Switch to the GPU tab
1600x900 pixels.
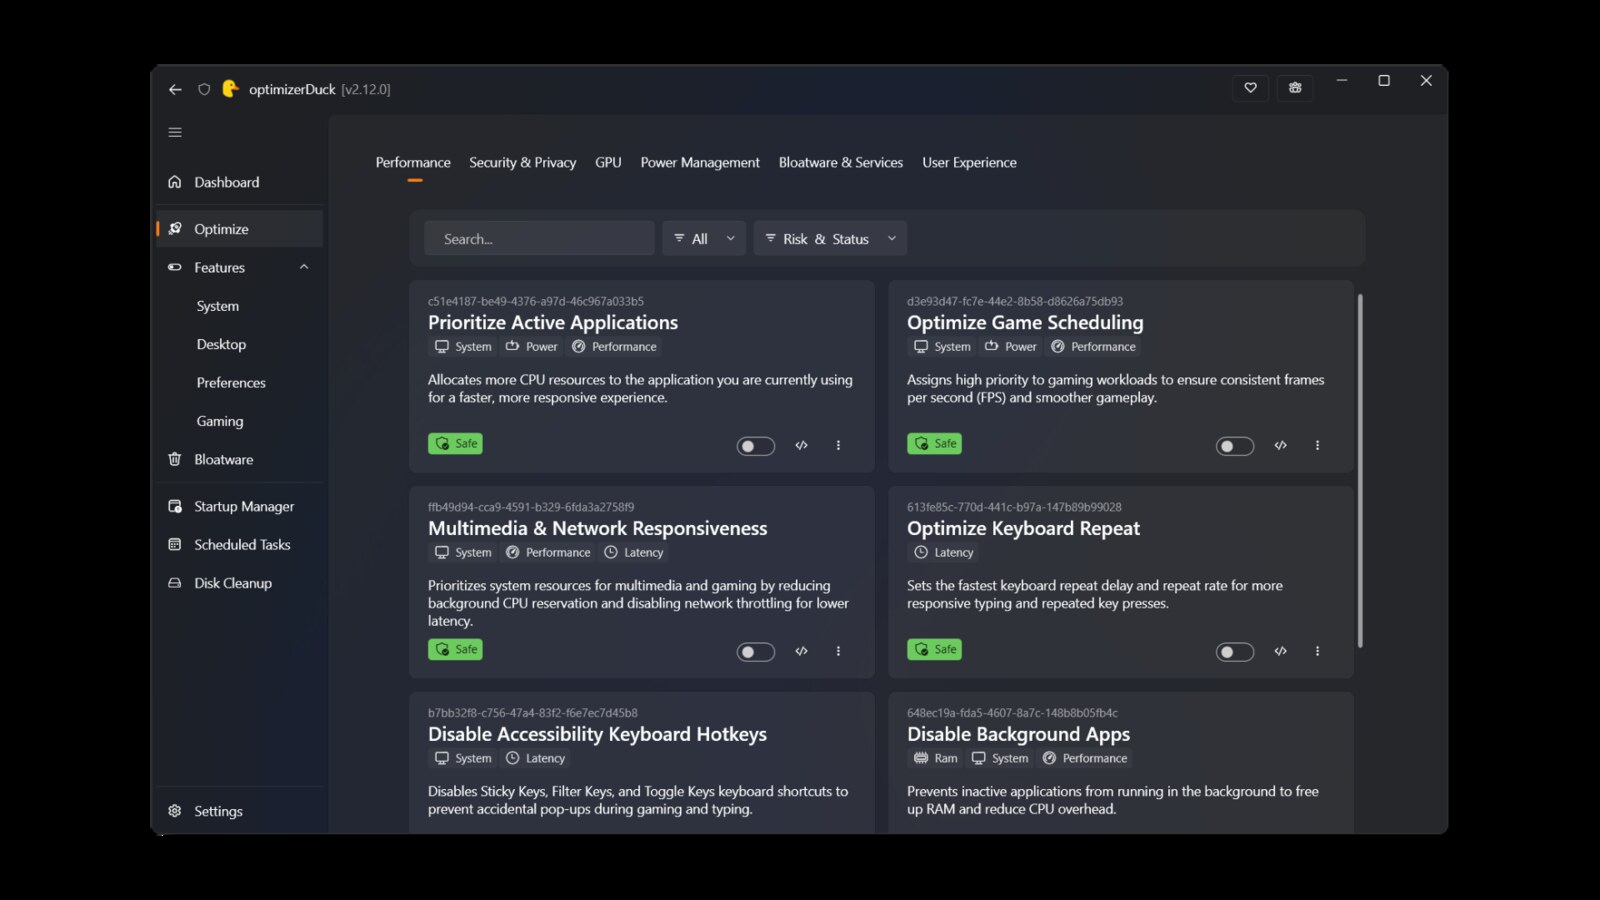[608, 162]
